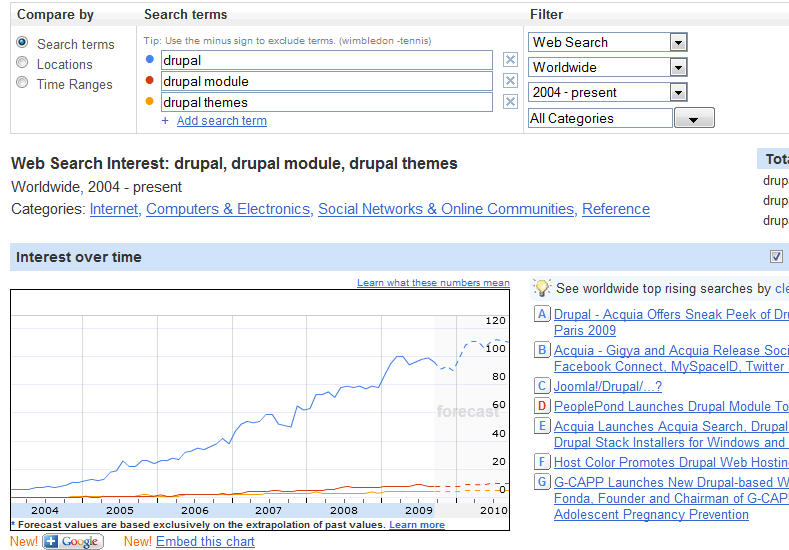
Task: Click news marker E icon
Action: 542,426
